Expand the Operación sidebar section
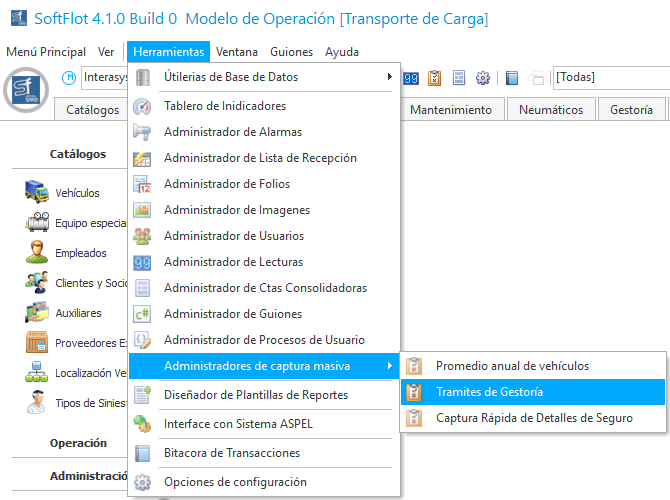Screen dimensions: 670x500 [78, 443]
